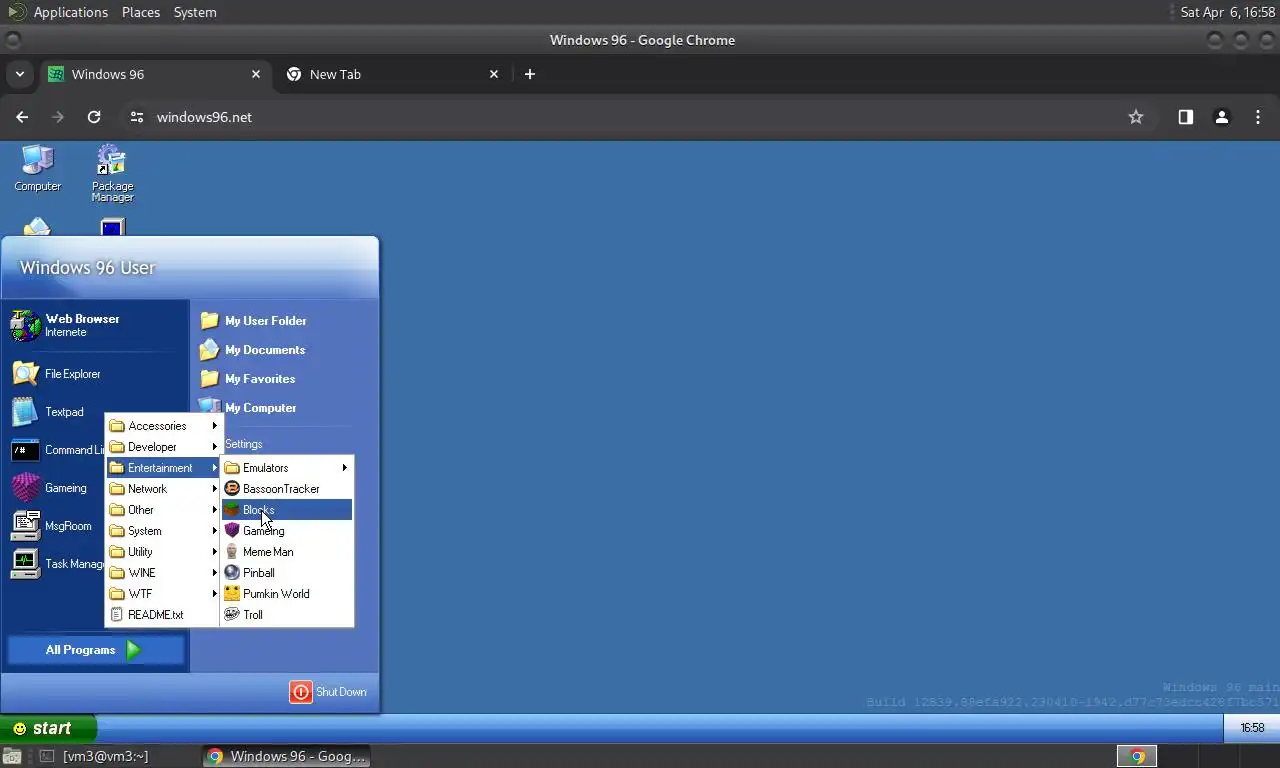The width and height of the screenshot is (1280, 768).
Task: Launch the Blocks game
Action: [287, 510]
